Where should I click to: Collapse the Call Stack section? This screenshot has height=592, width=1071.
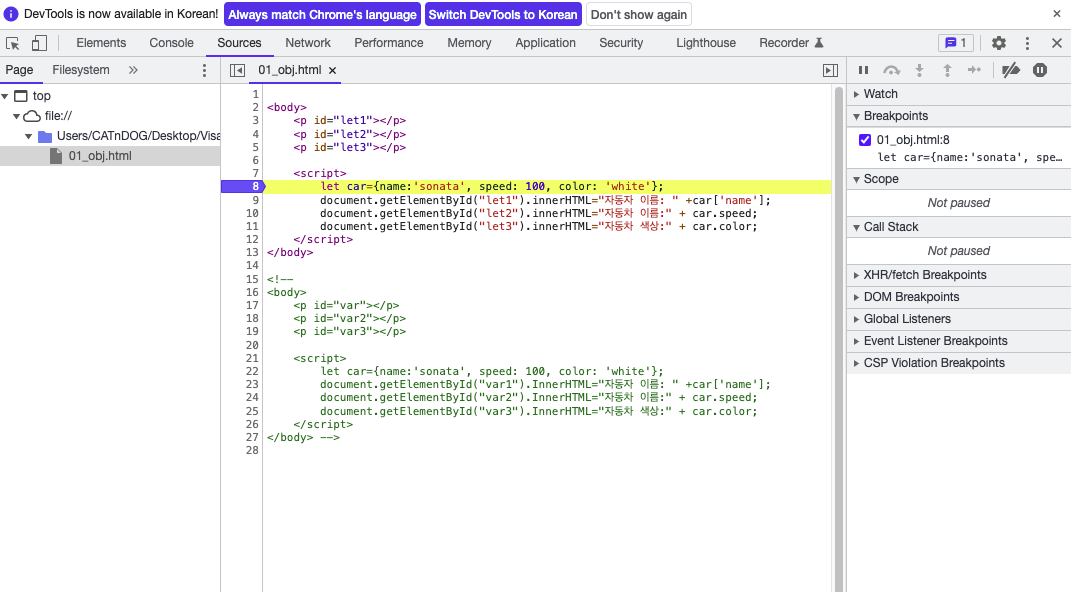coord(959,227)
